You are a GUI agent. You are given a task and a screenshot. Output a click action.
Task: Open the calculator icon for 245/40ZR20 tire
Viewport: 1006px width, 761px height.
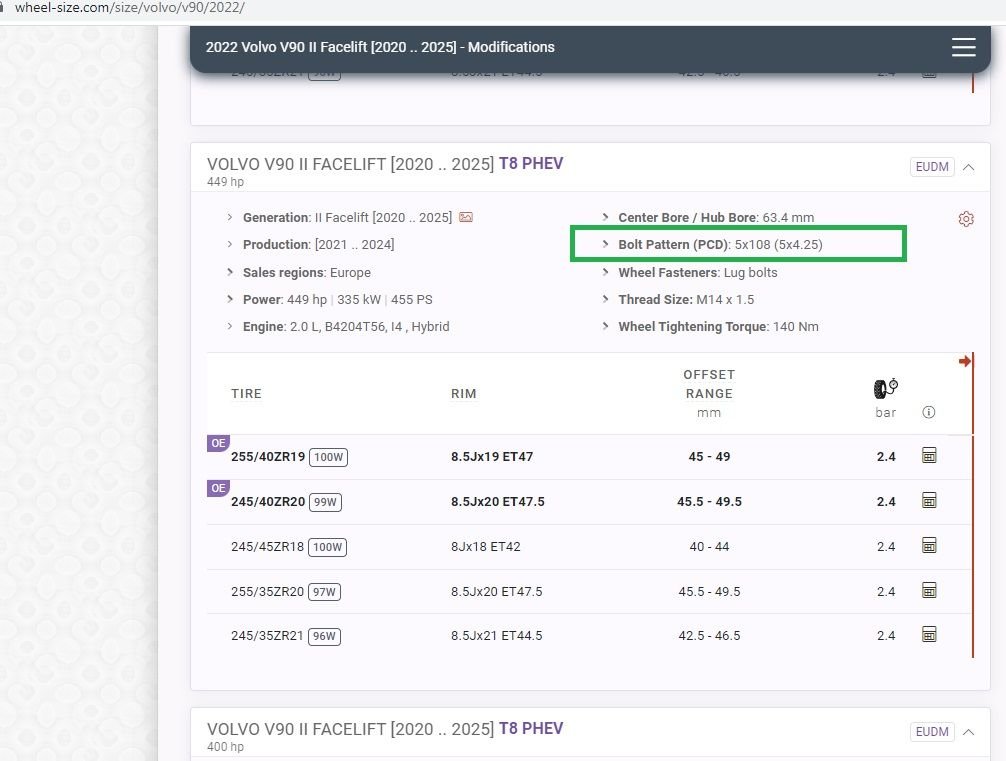pyautogui.click(x=929, y=501)
